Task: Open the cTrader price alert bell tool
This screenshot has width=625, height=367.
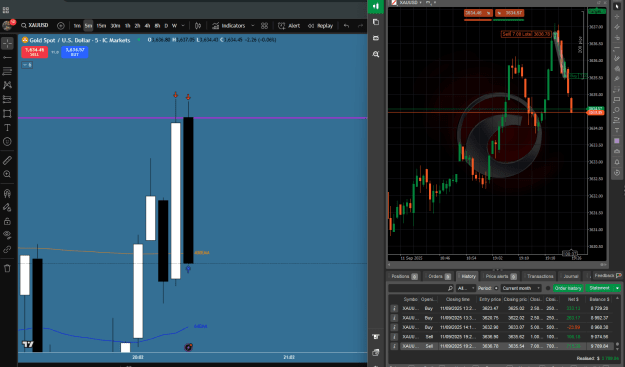Action: coord(617,162)
